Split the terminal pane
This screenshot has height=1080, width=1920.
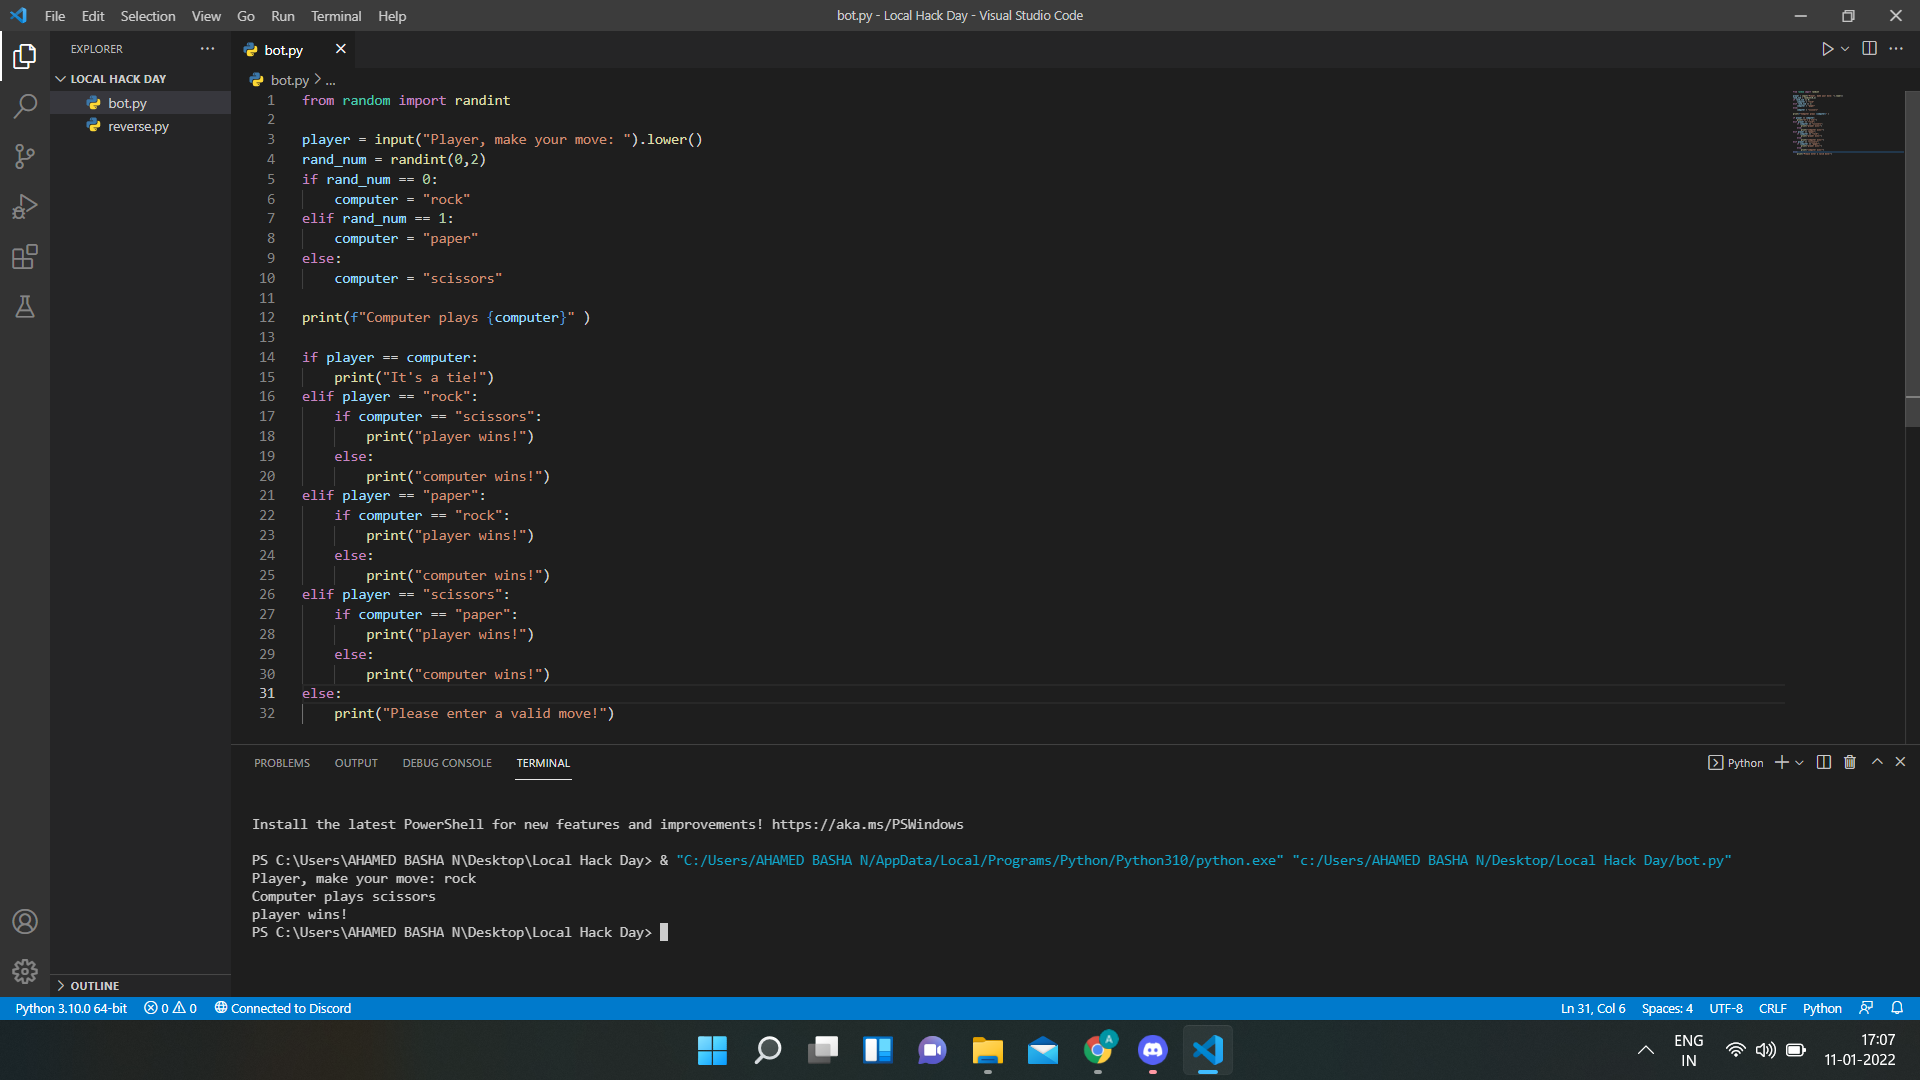coord(1823,762)
